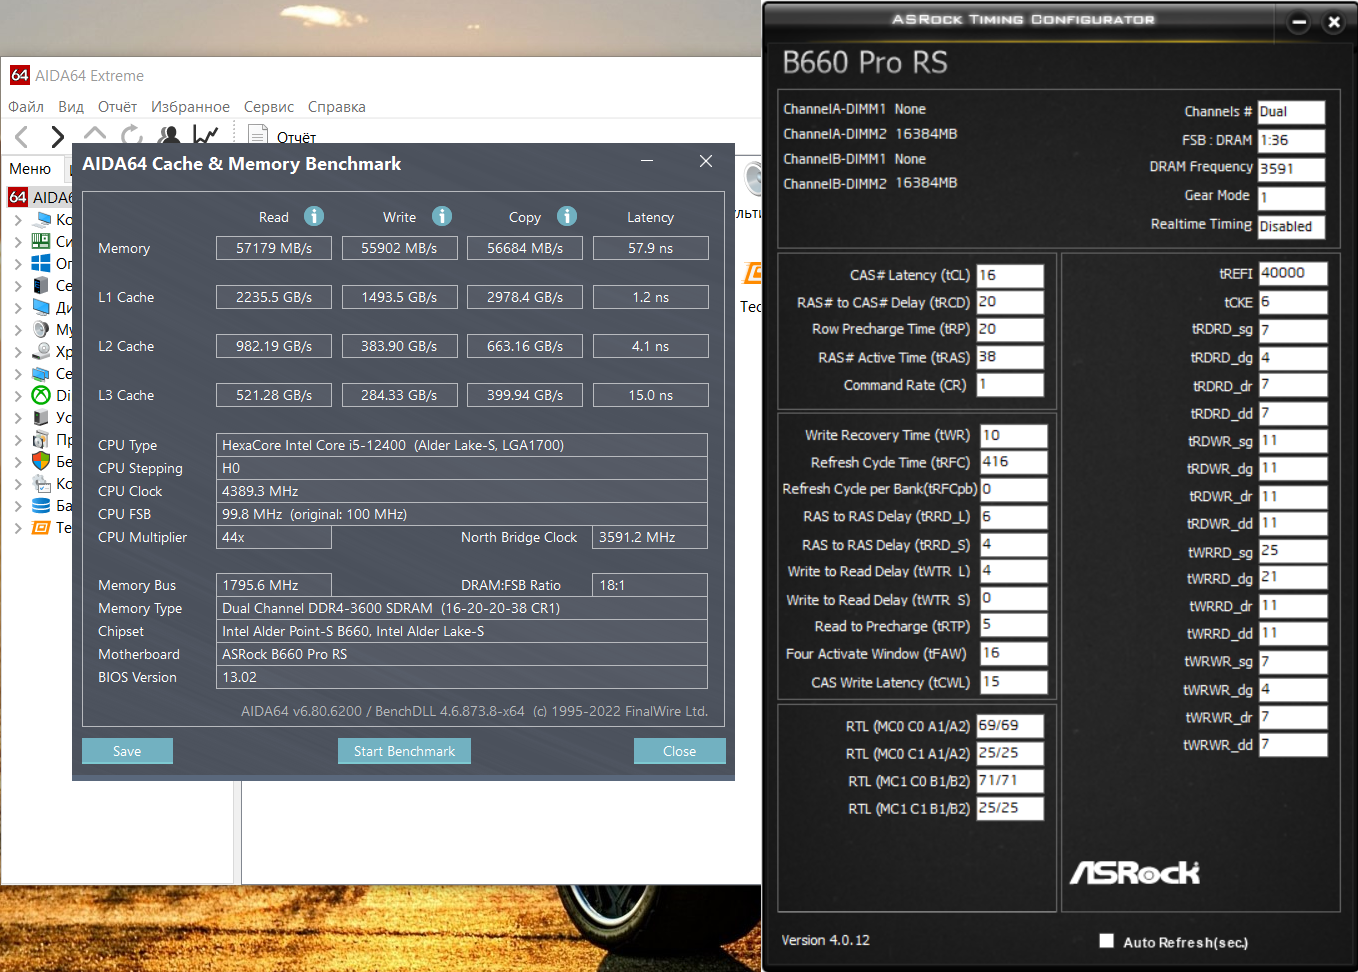Viewport: 1358px width, 972px height.
Task: Open the Файл menu
Action: click(x=26, y=107)
